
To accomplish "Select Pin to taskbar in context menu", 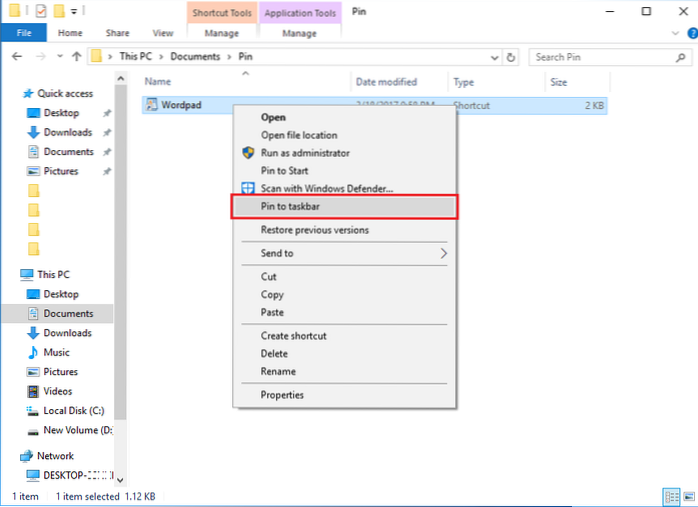I will click(x=344, y=206).
